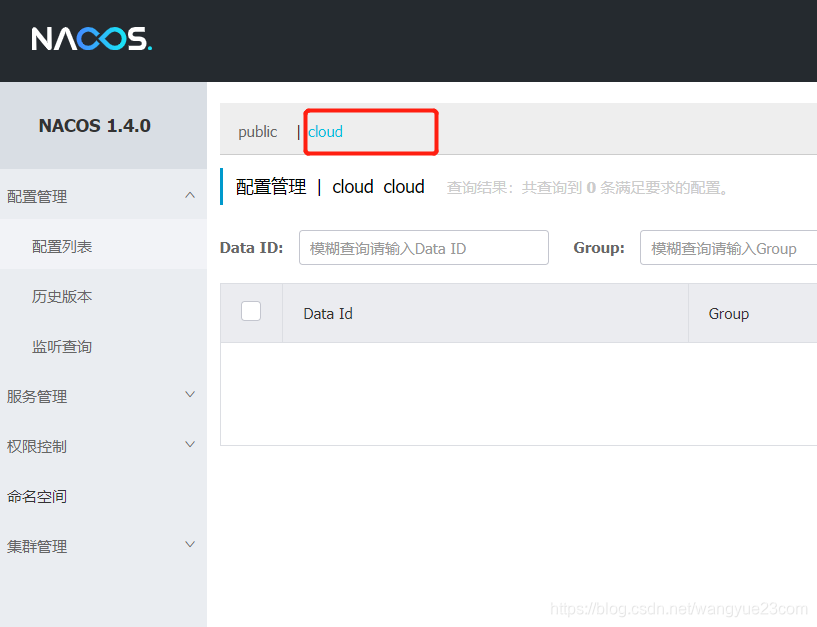Select the public namespace tab
Screen dimensions: 817x627
(257, 132)
